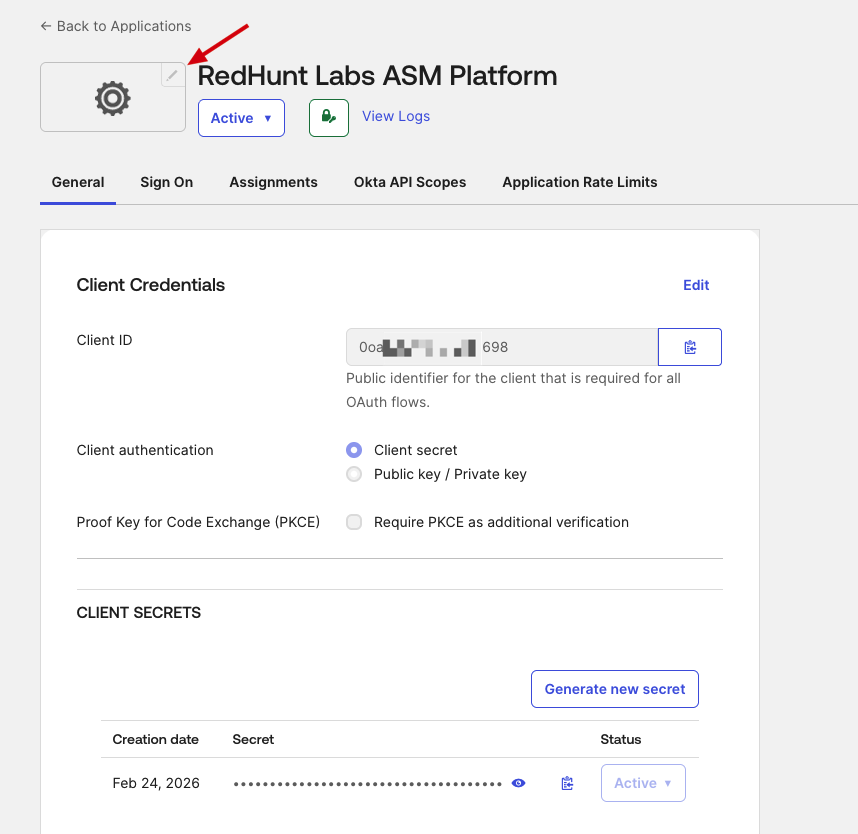The image size is (858, 834).
Task: Expand the secret's Active status dropdown
Action: [642, 783]
